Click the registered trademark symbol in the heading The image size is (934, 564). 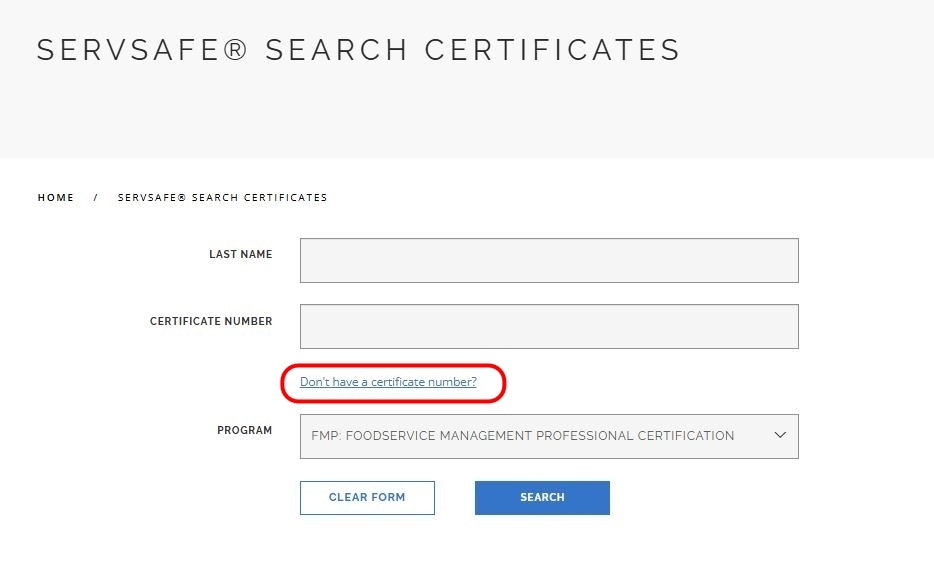(x=235, y=50)
